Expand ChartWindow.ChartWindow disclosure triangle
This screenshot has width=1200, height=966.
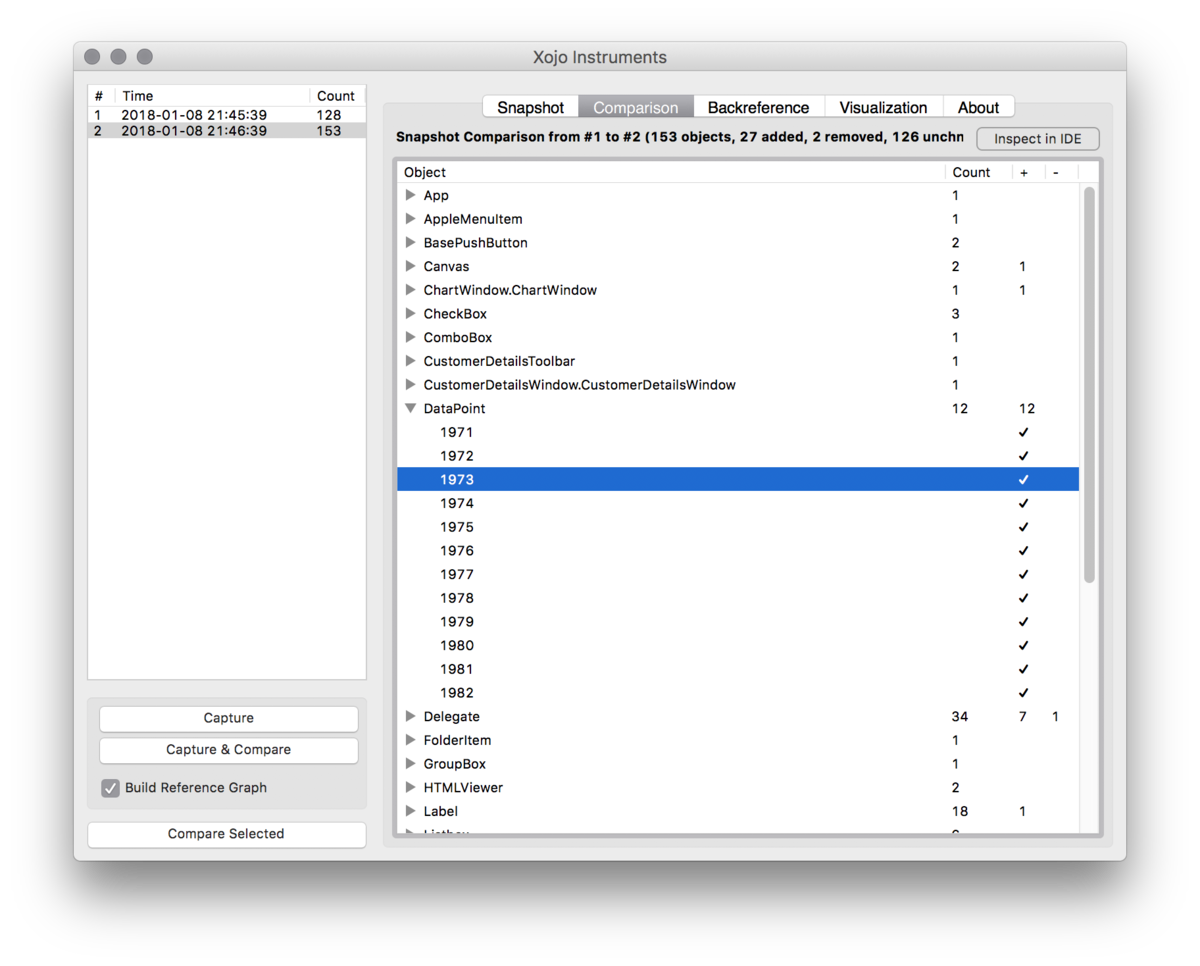point(410,290)
